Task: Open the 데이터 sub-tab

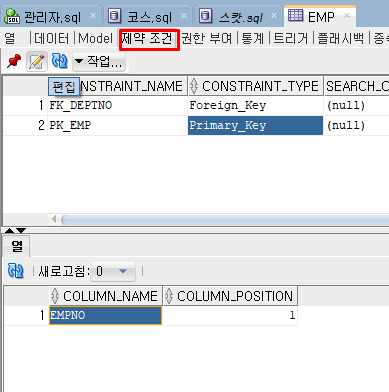Action: pyautogui.click(x=52, y=38)
